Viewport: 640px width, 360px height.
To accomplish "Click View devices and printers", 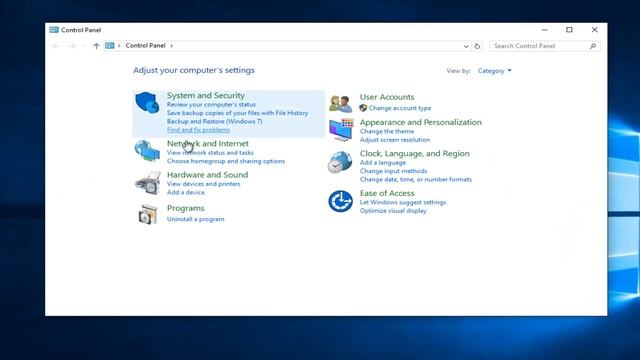I will (204, 184).
